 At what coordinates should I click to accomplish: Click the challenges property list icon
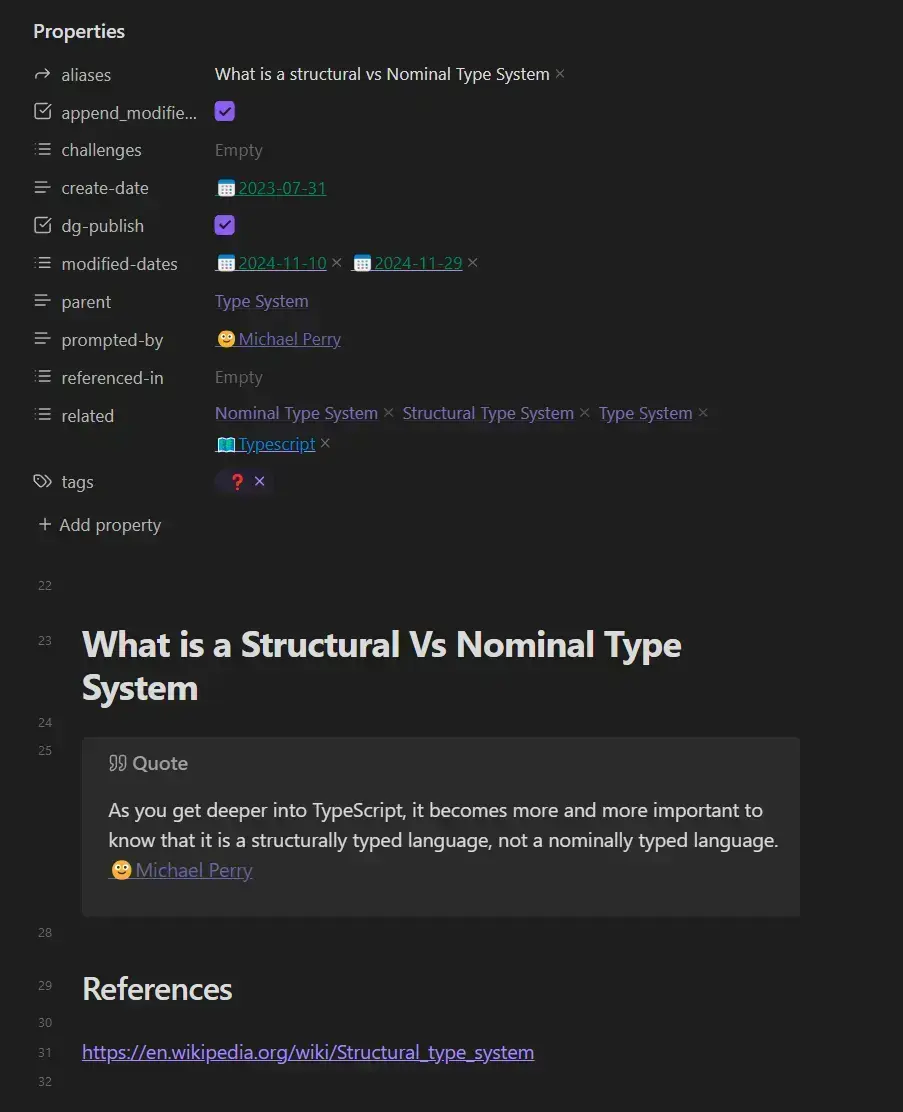tap(42, 150)
